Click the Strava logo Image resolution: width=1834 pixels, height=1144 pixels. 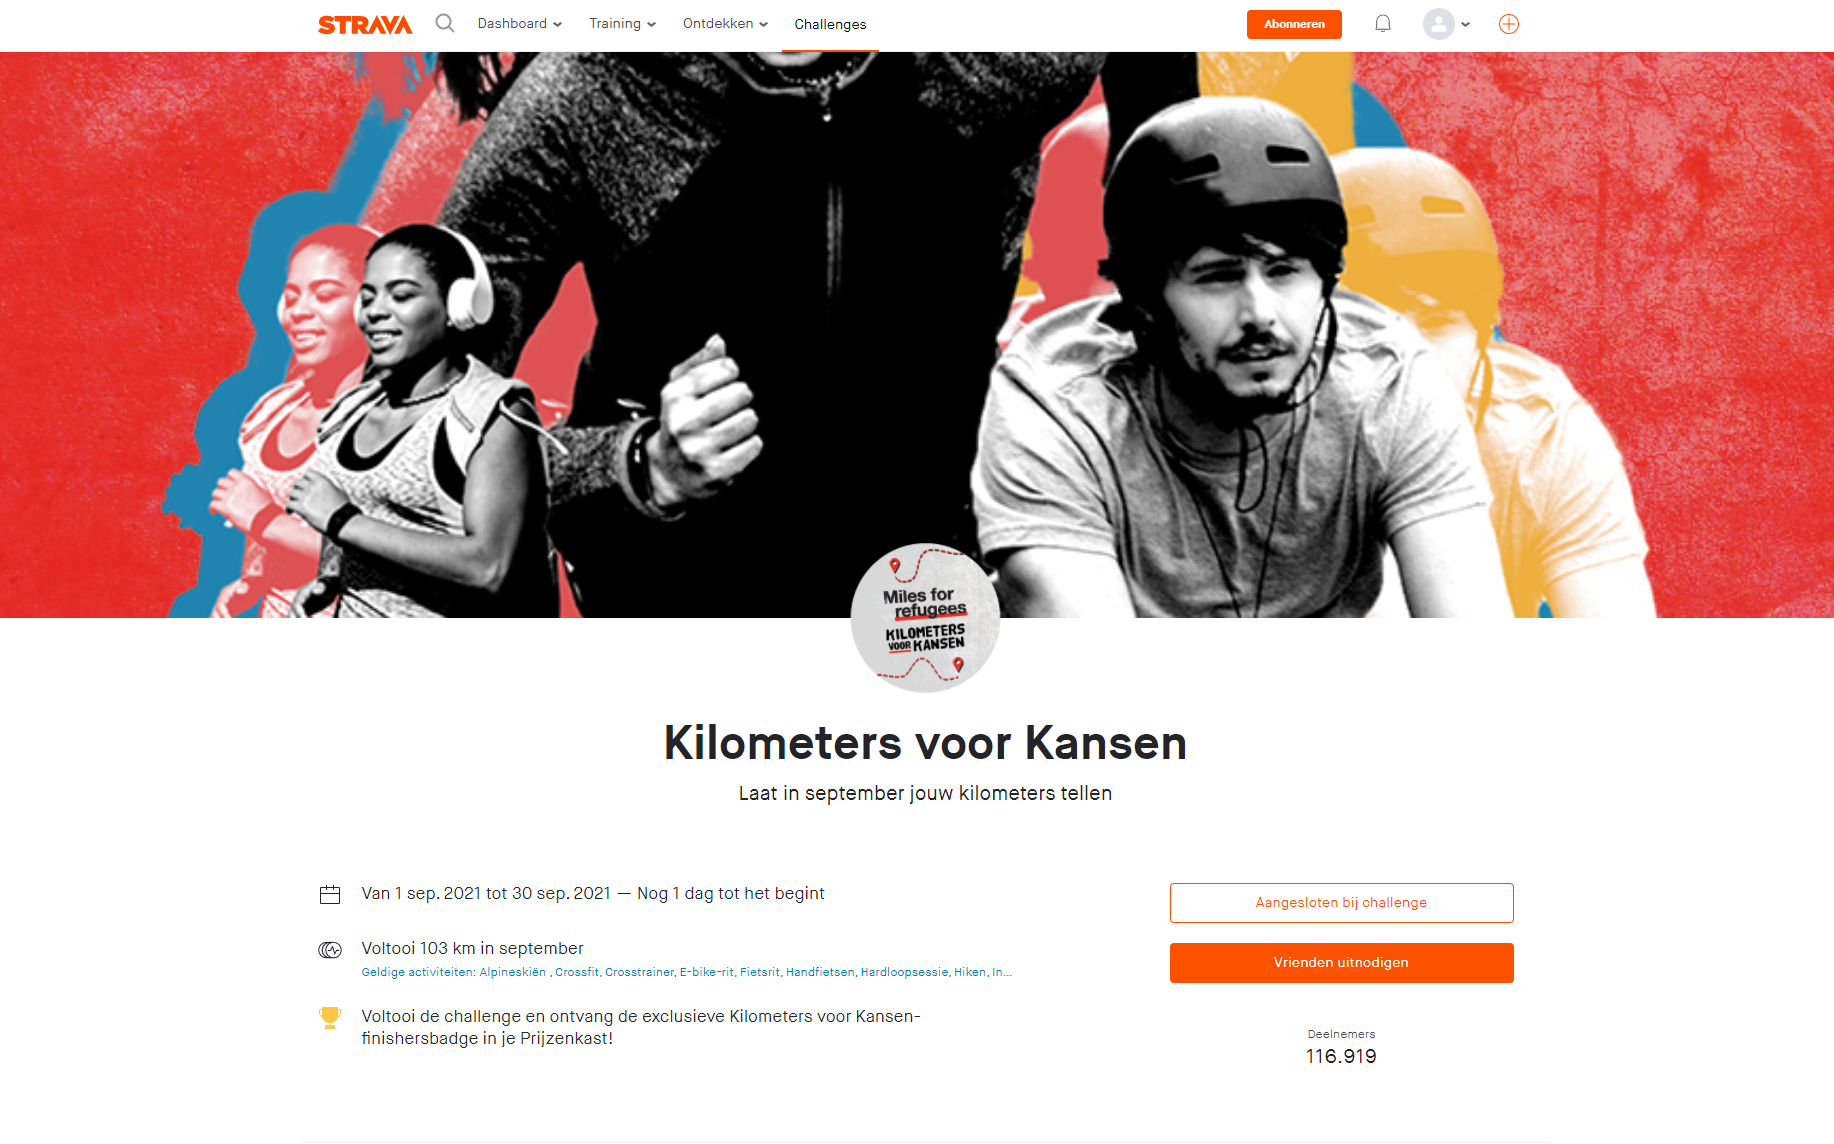pyautogui.click(x=365, y=25)
